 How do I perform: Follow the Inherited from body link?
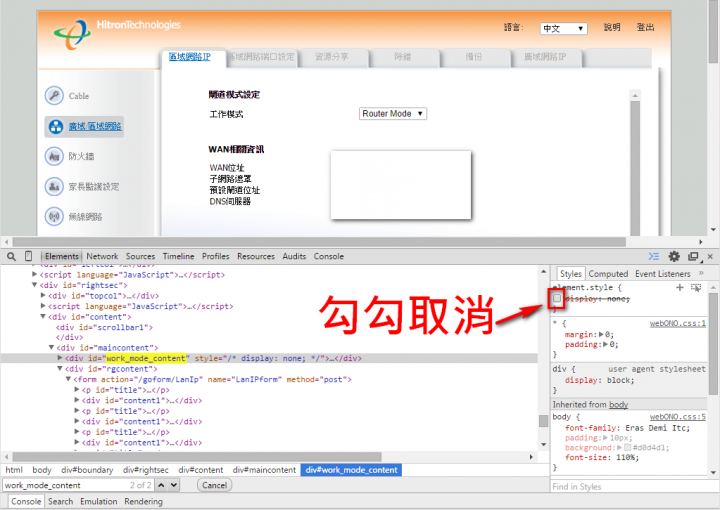pos(619,404)
